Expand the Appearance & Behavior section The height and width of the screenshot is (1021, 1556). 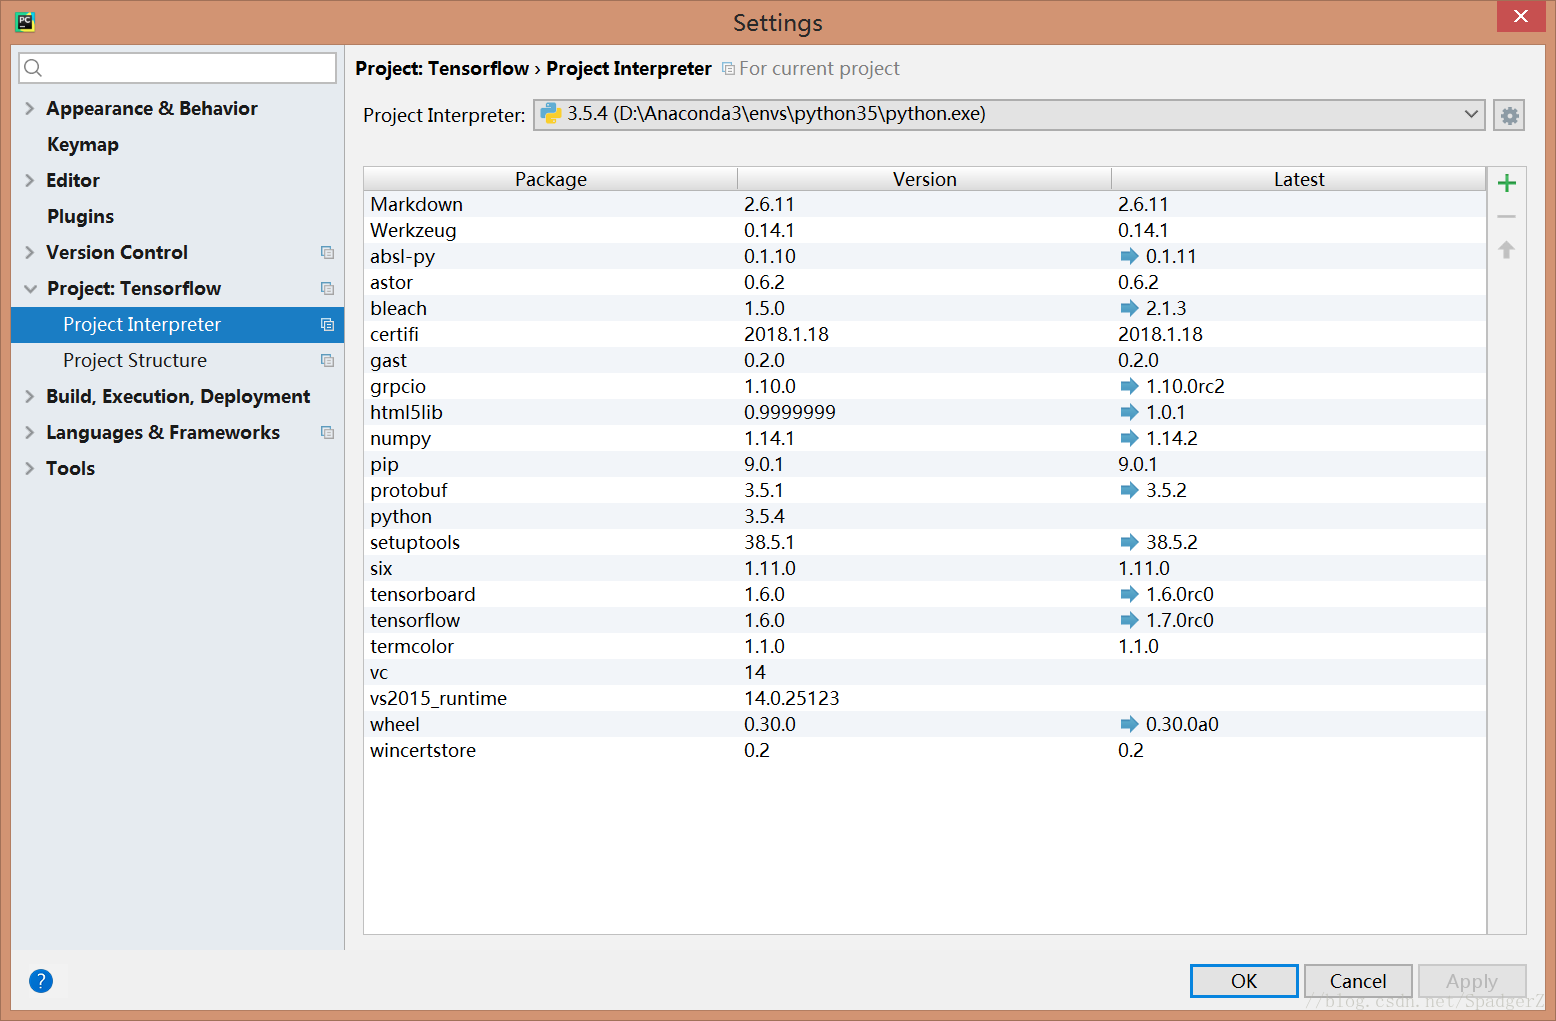point(28,108)
